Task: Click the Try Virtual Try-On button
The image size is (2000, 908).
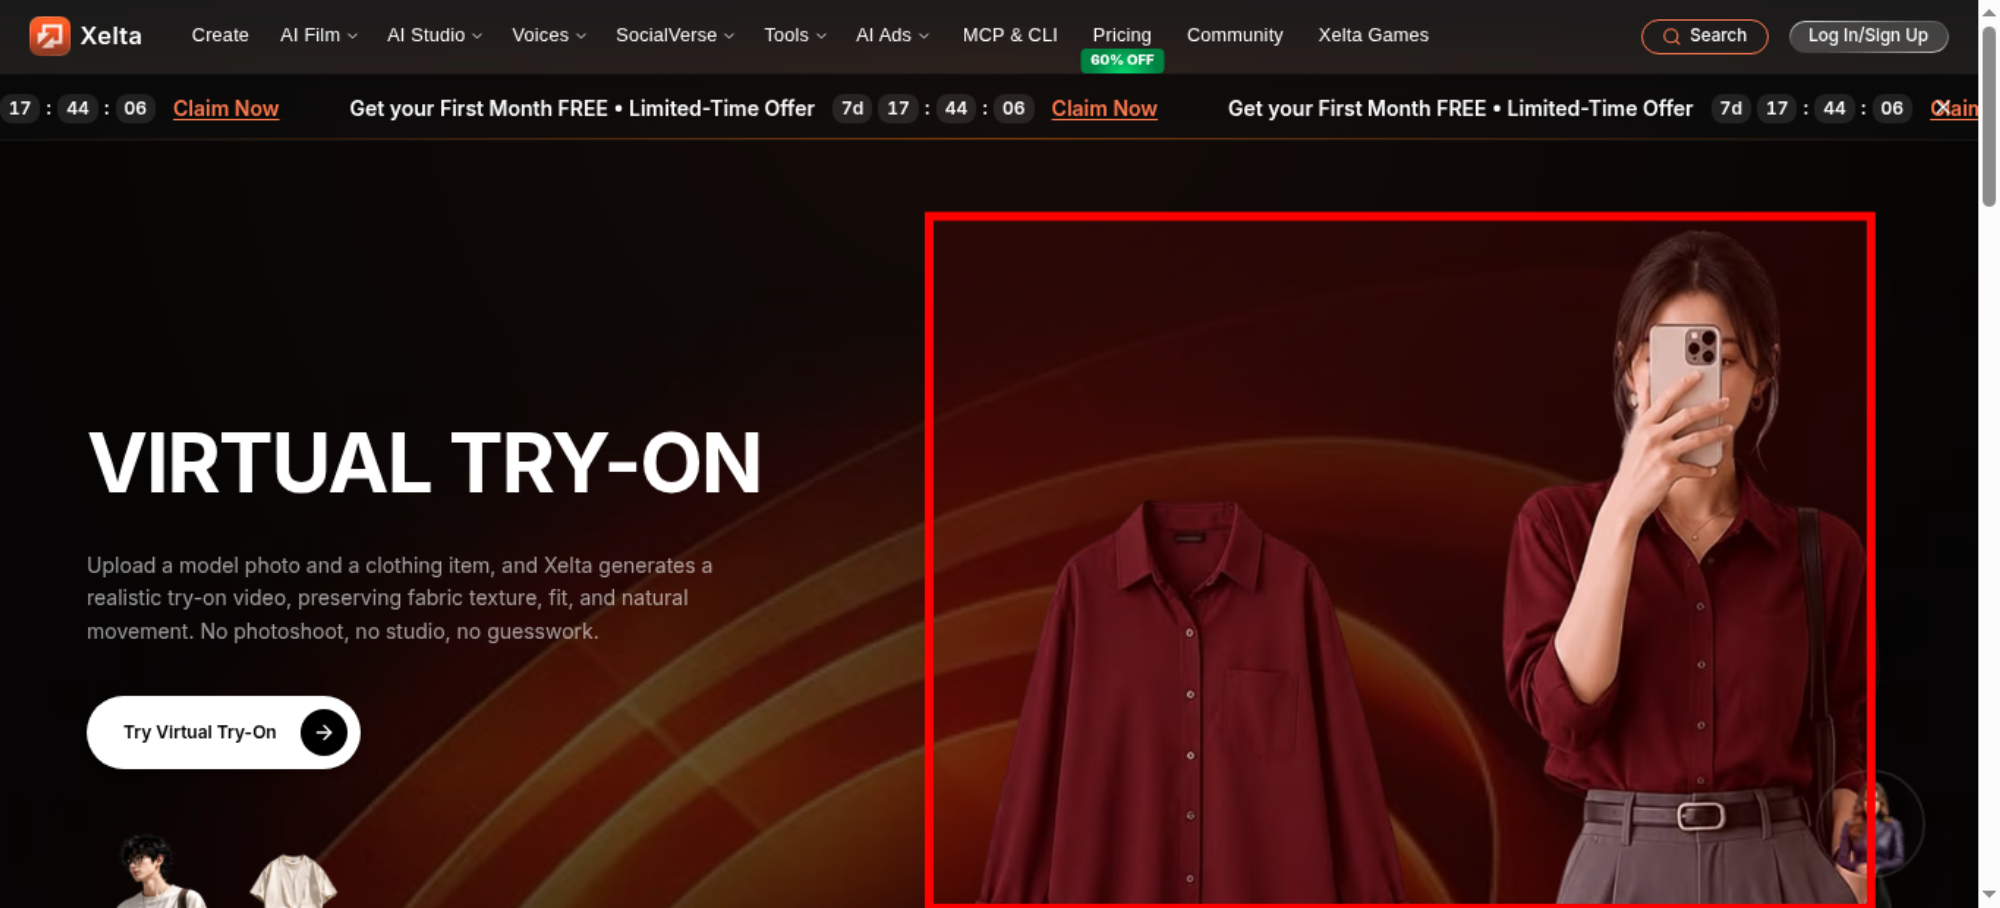Action: (223, 732)
